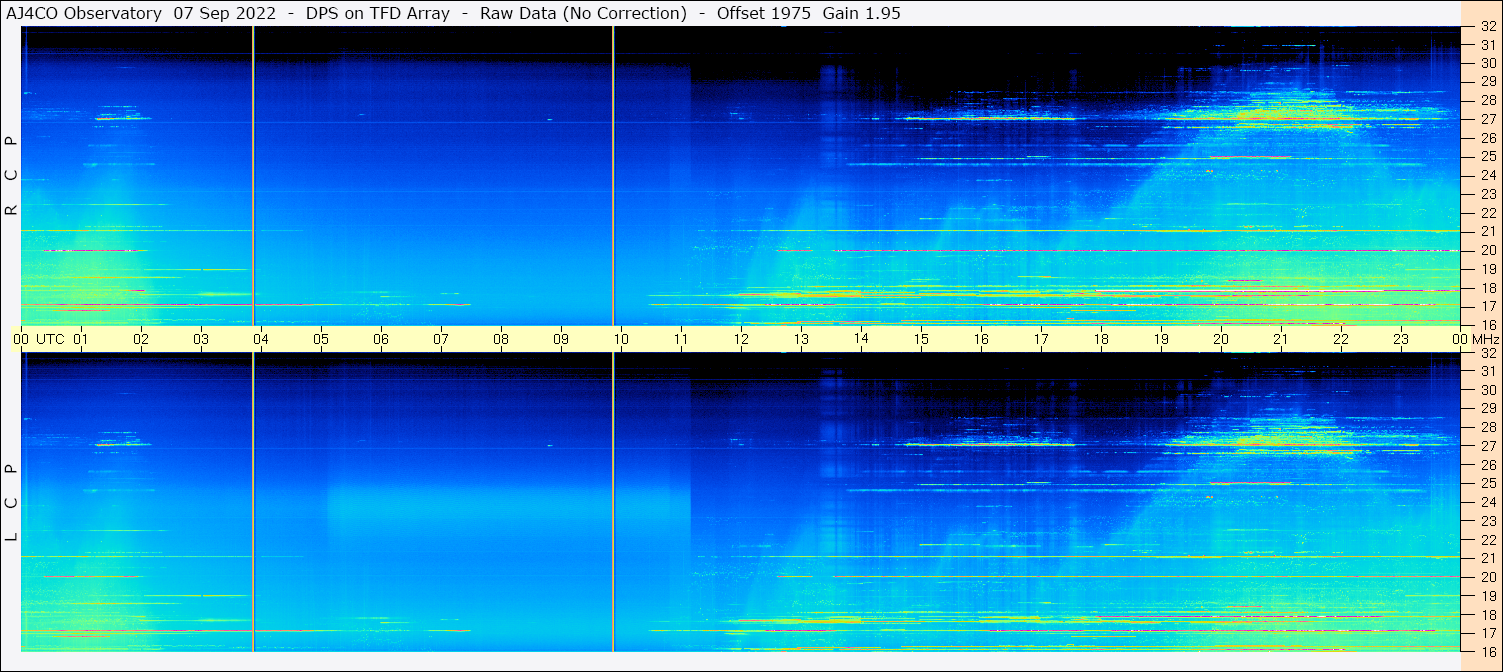Click the first pink vertical marker in LCP panel
Screen dimensions: 1503x672
point(253,502)
